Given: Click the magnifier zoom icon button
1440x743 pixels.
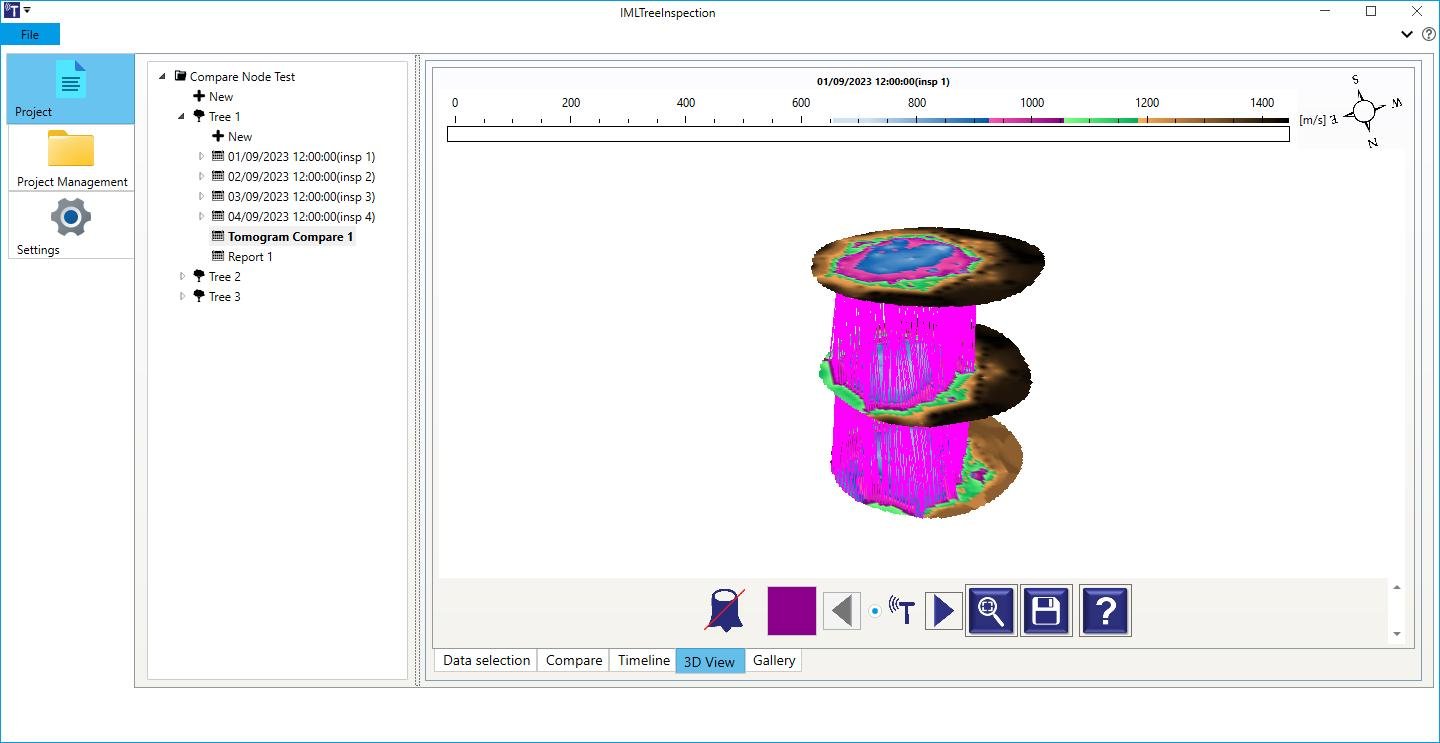Looking at the screenshot, I should (991, 610).
